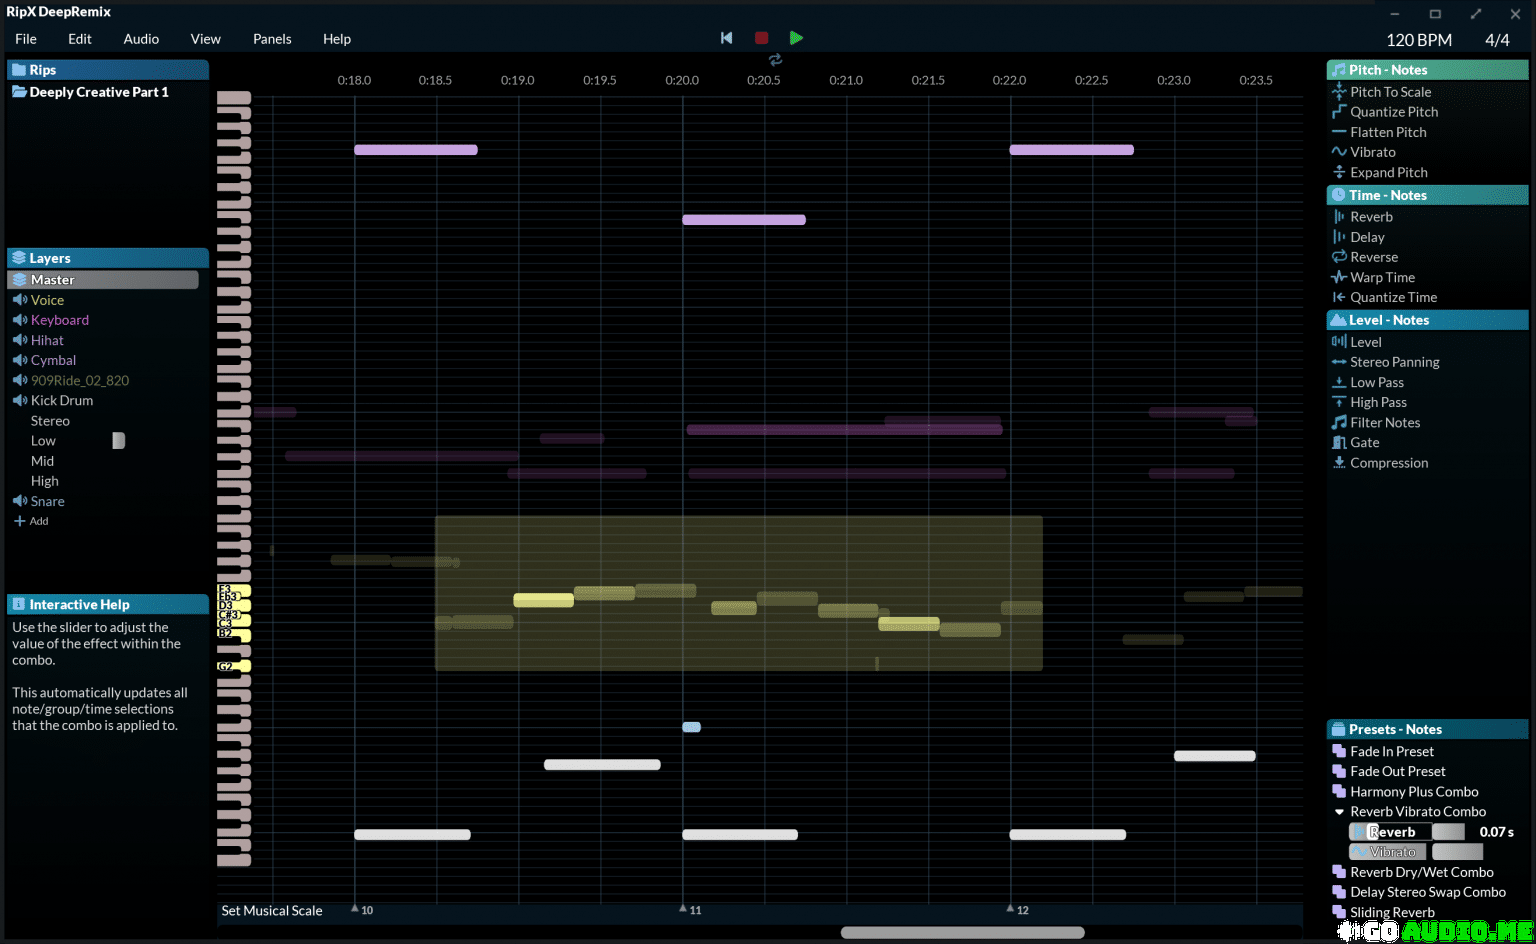Open the Audio menu
This screenshot has width=1536, height=944.
pos(141,39)
